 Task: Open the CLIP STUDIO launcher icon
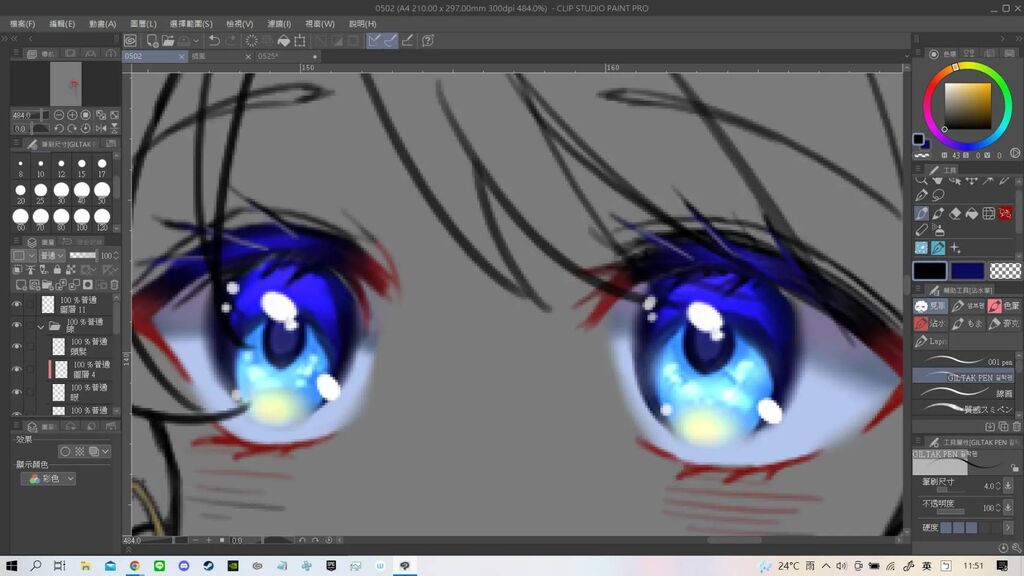point(131,40)
